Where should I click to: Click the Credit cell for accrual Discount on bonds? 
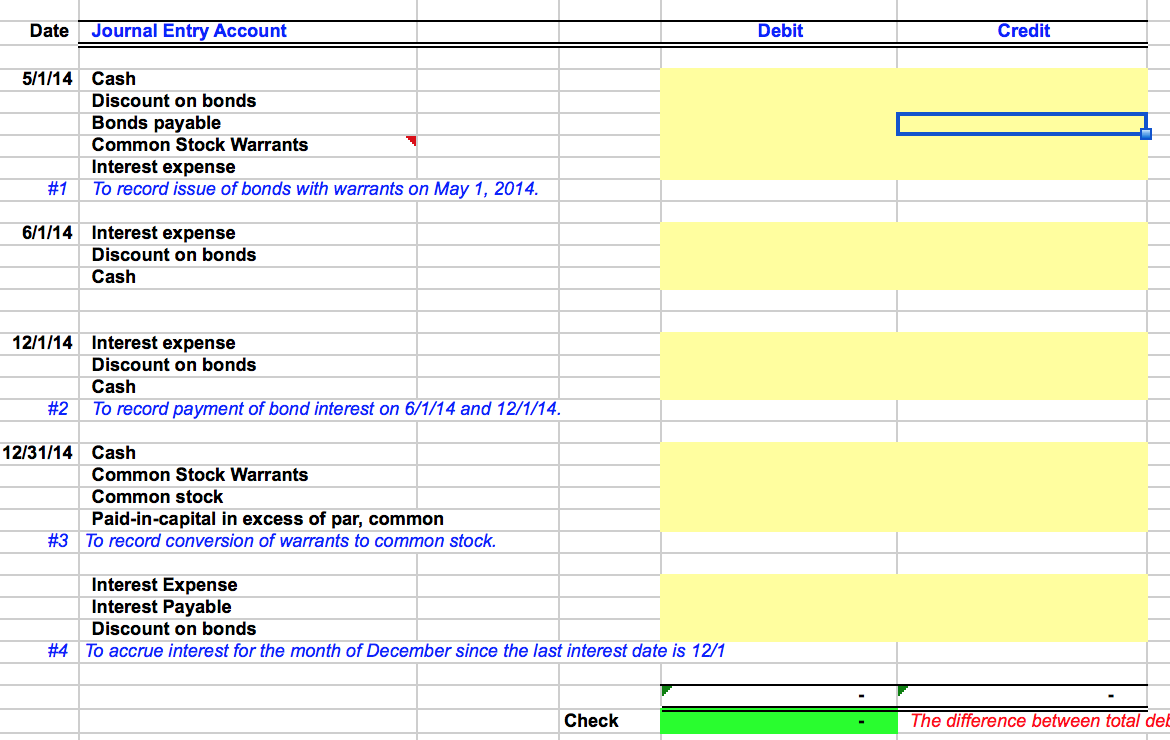coord(1022,630)
